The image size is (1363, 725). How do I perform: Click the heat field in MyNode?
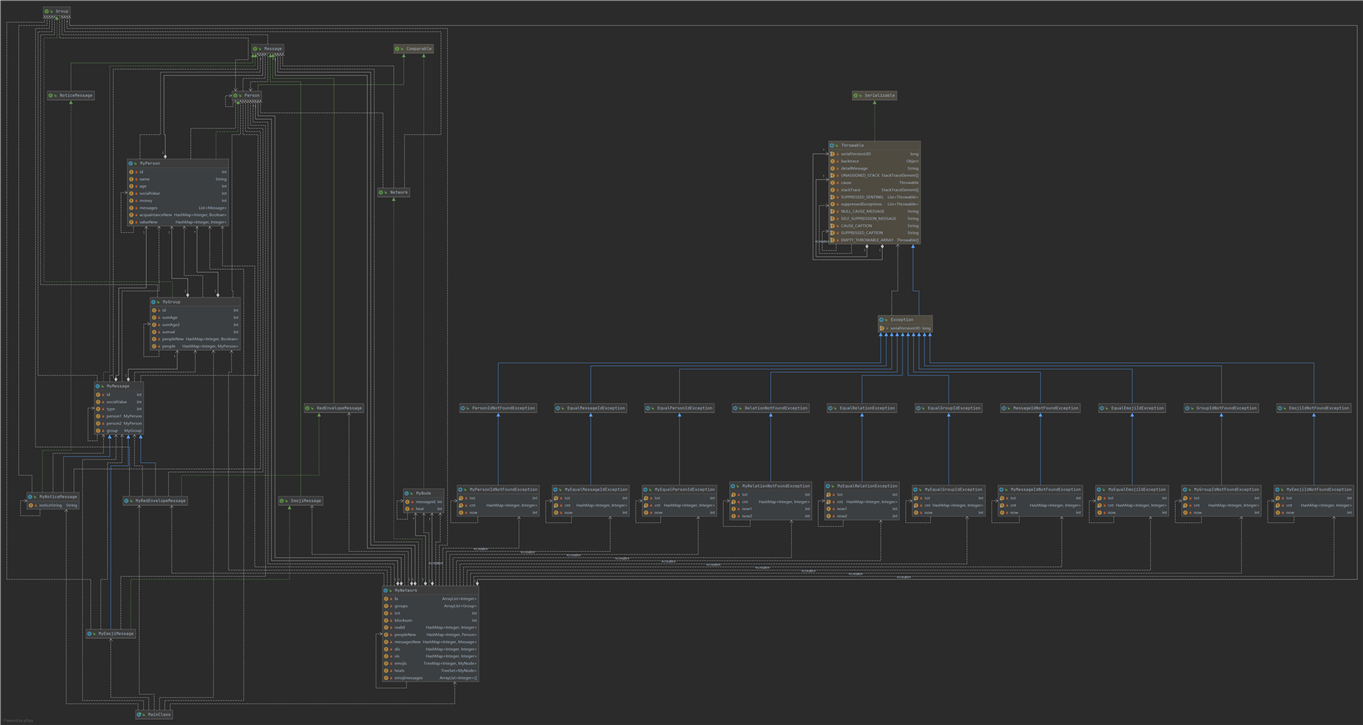[423, 509]
